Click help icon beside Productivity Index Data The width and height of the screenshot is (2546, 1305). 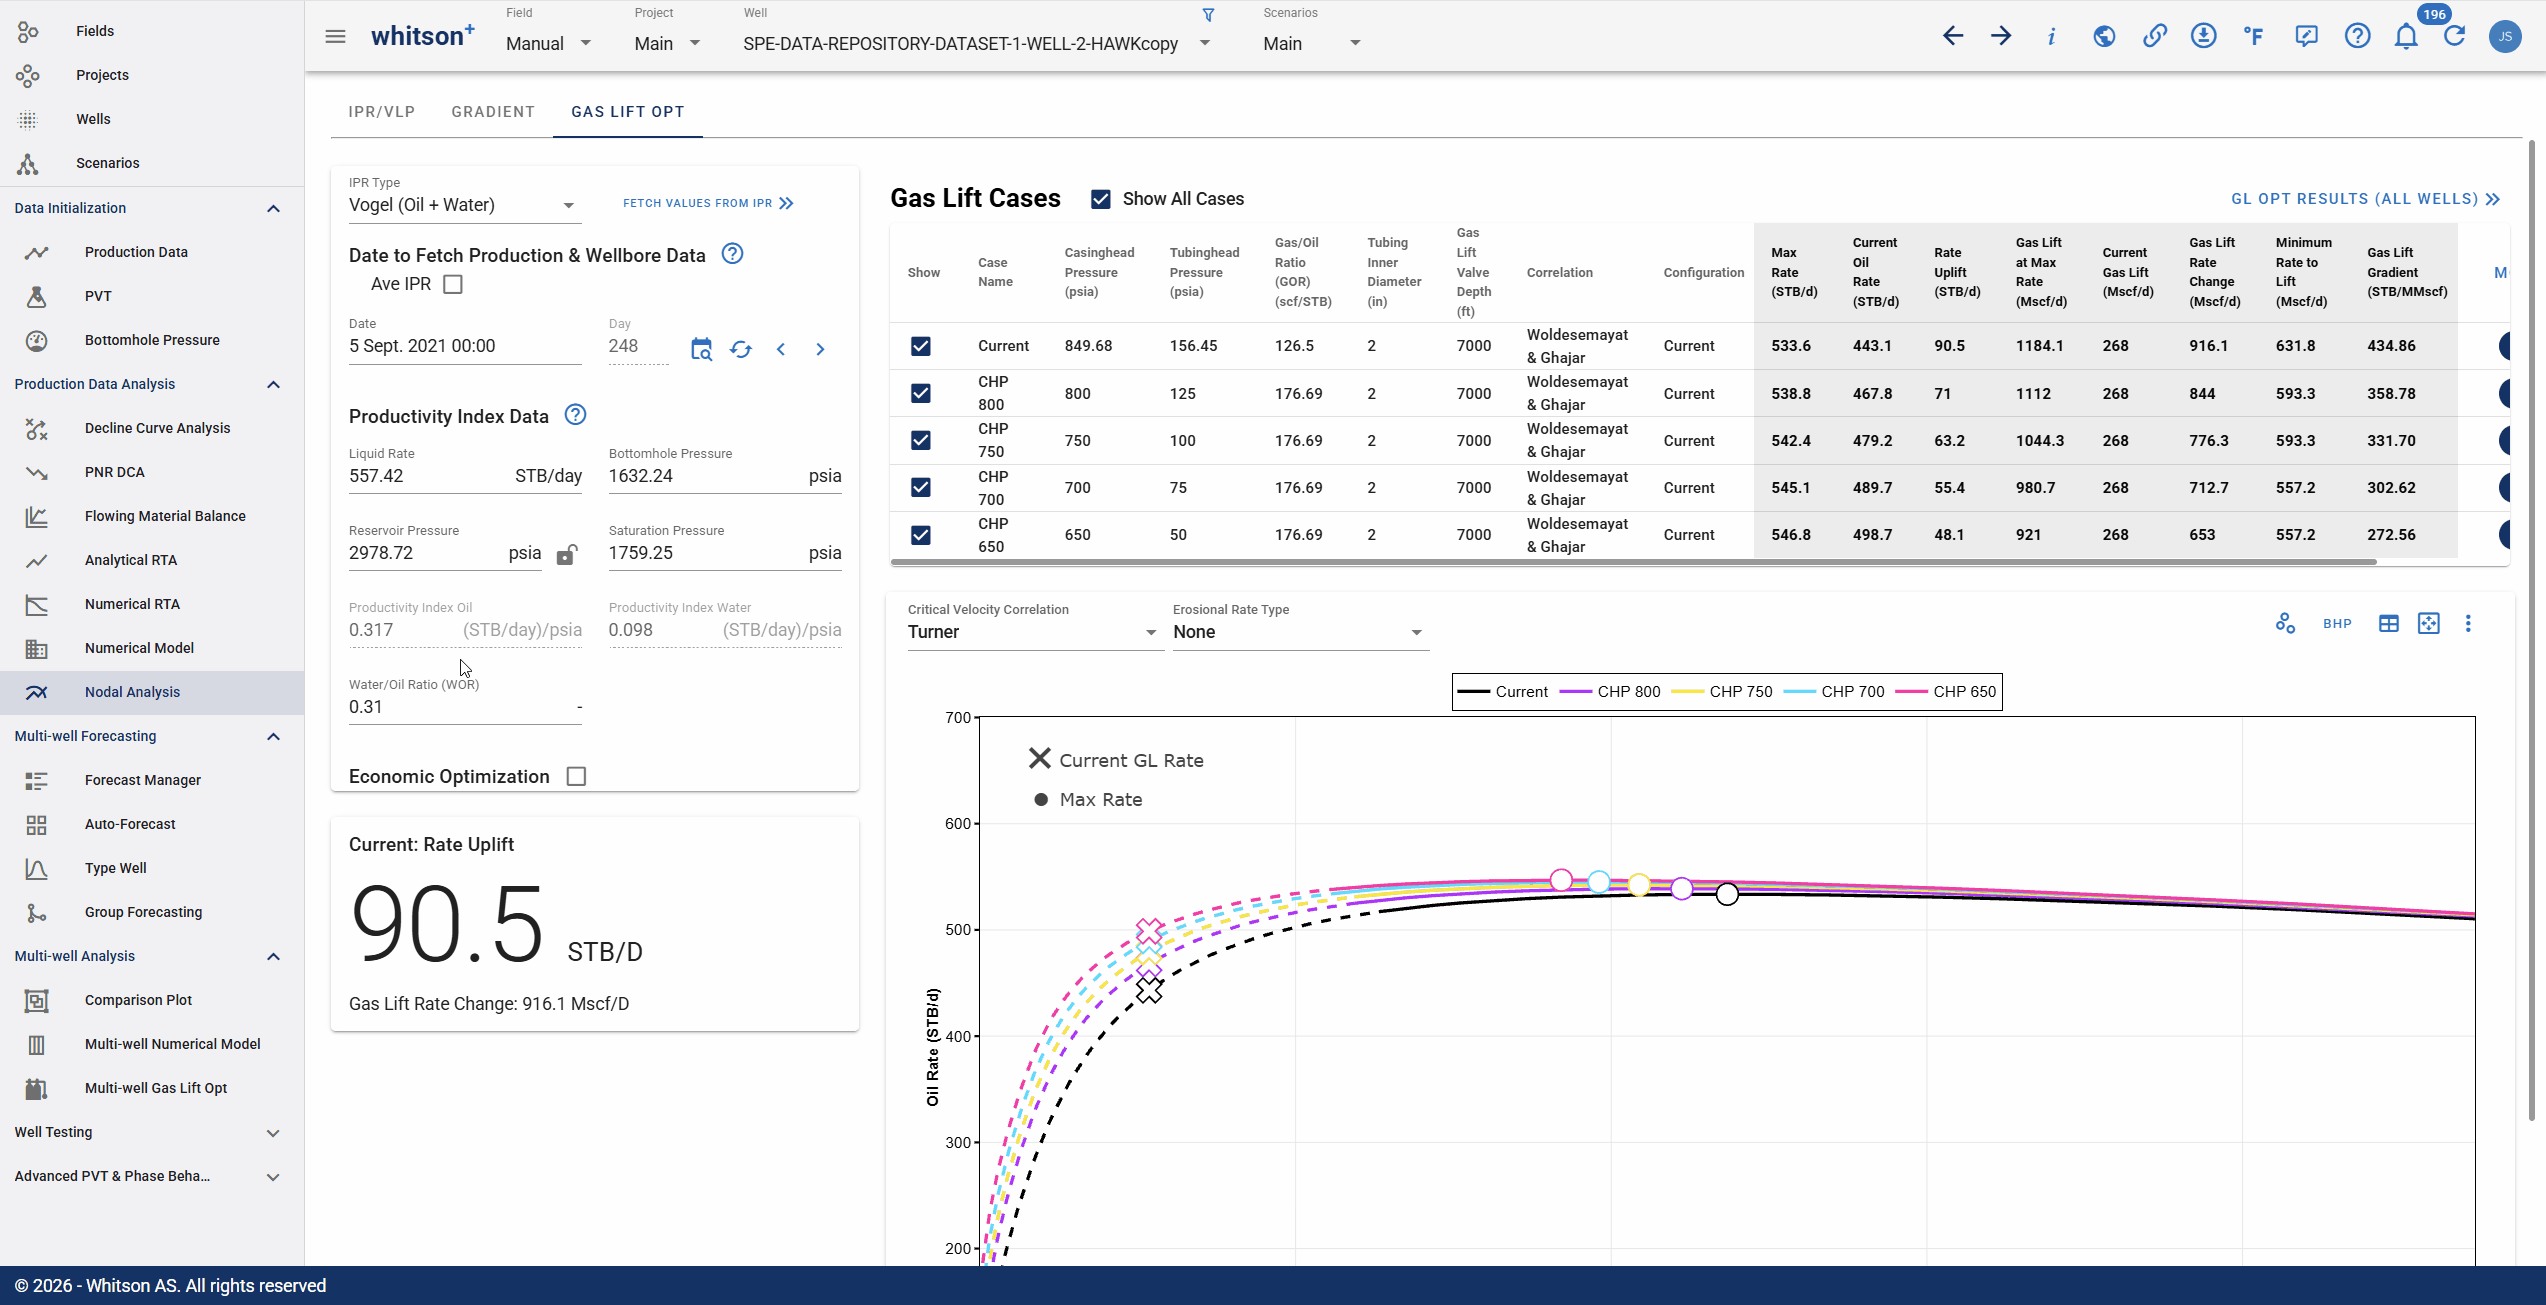pyautogui.click(x=575, y=415)
